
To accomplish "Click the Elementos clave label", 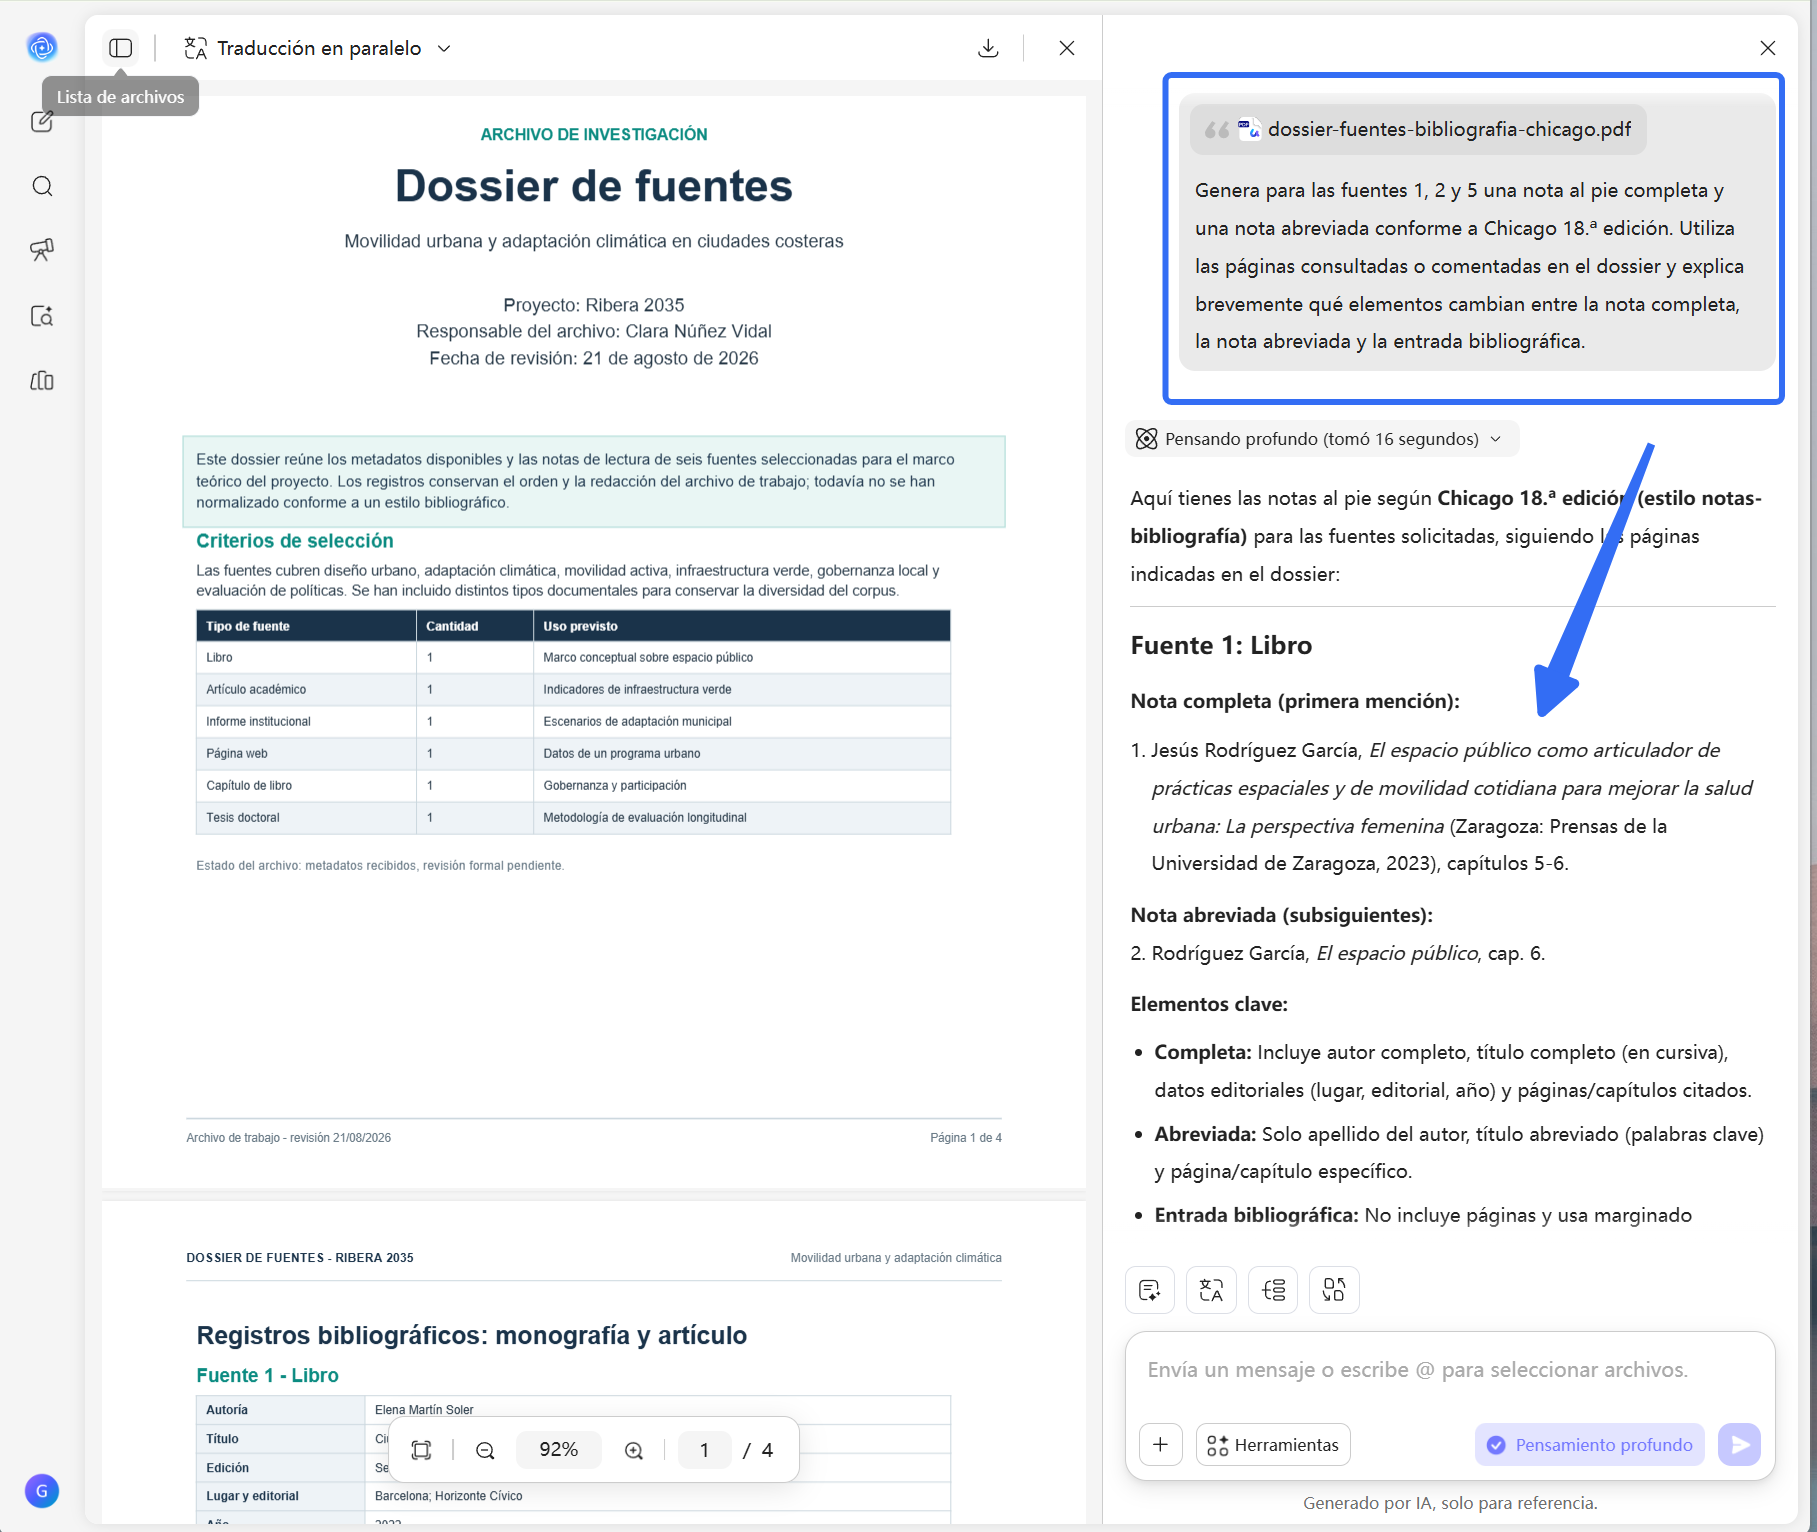I will tap(1209, 1004).
